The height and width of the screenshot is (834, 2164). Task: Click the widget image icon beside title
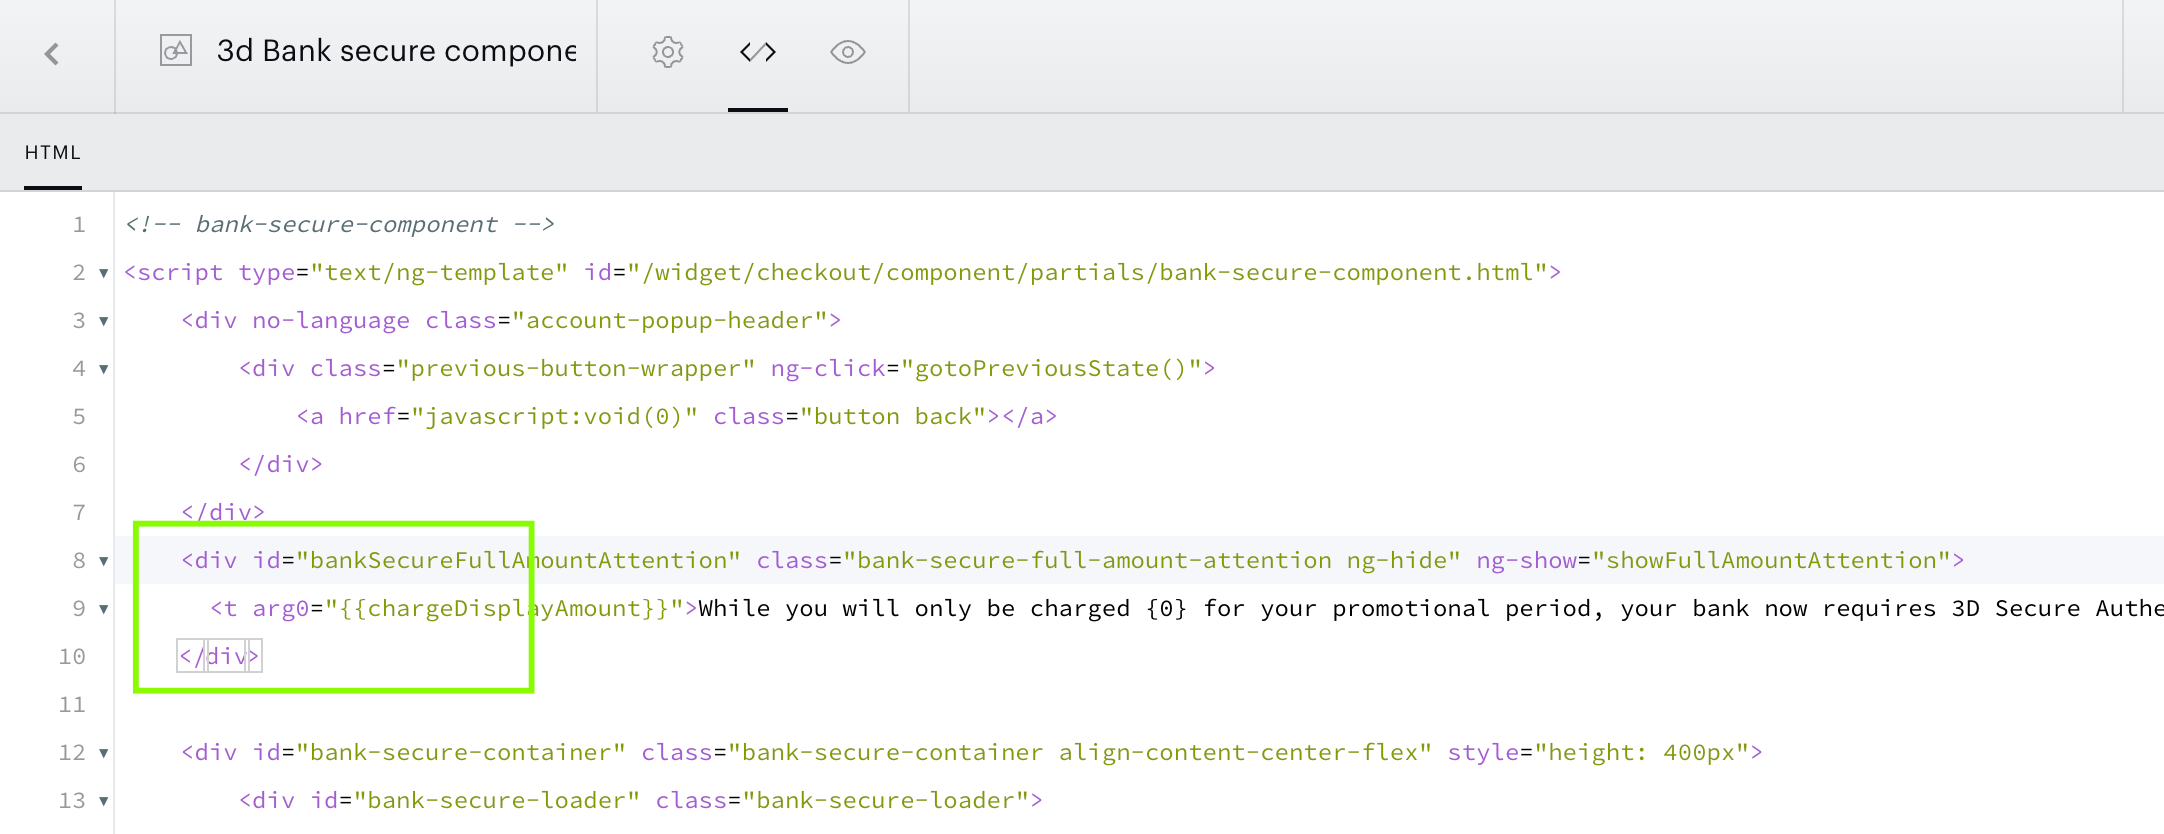point(176,50)
